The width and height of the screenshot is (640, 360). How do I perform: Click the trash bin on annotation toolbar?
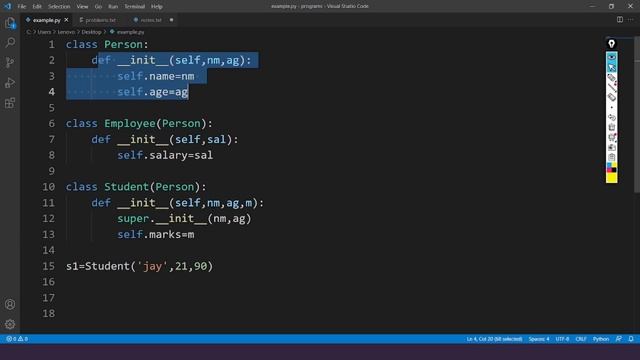(611, 127)
